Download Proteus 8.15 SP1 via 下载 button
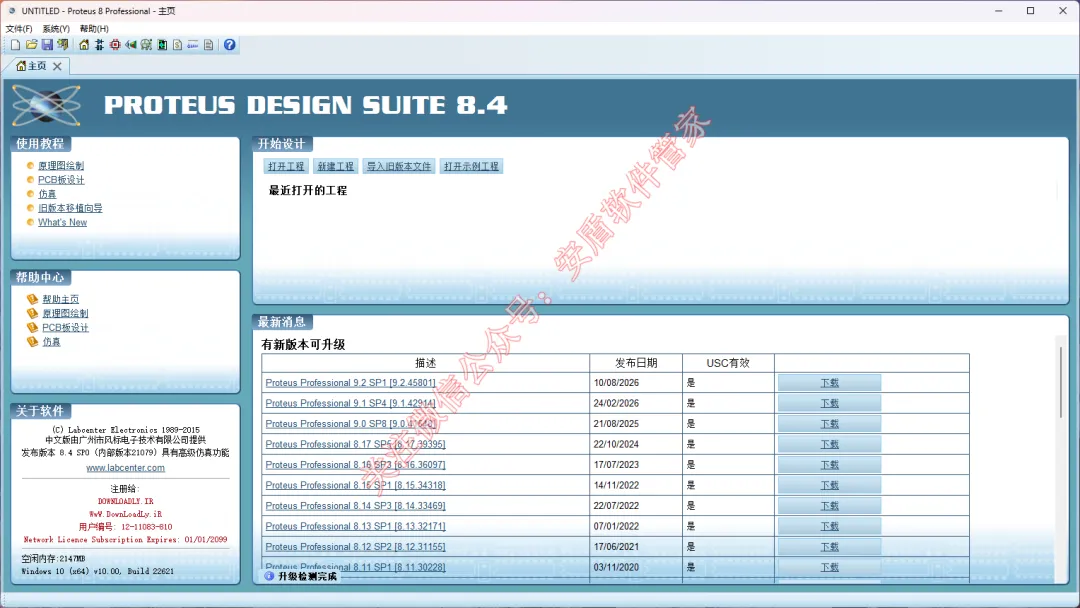Viewport: 1080px width, 608px height. tap(829, 485)
